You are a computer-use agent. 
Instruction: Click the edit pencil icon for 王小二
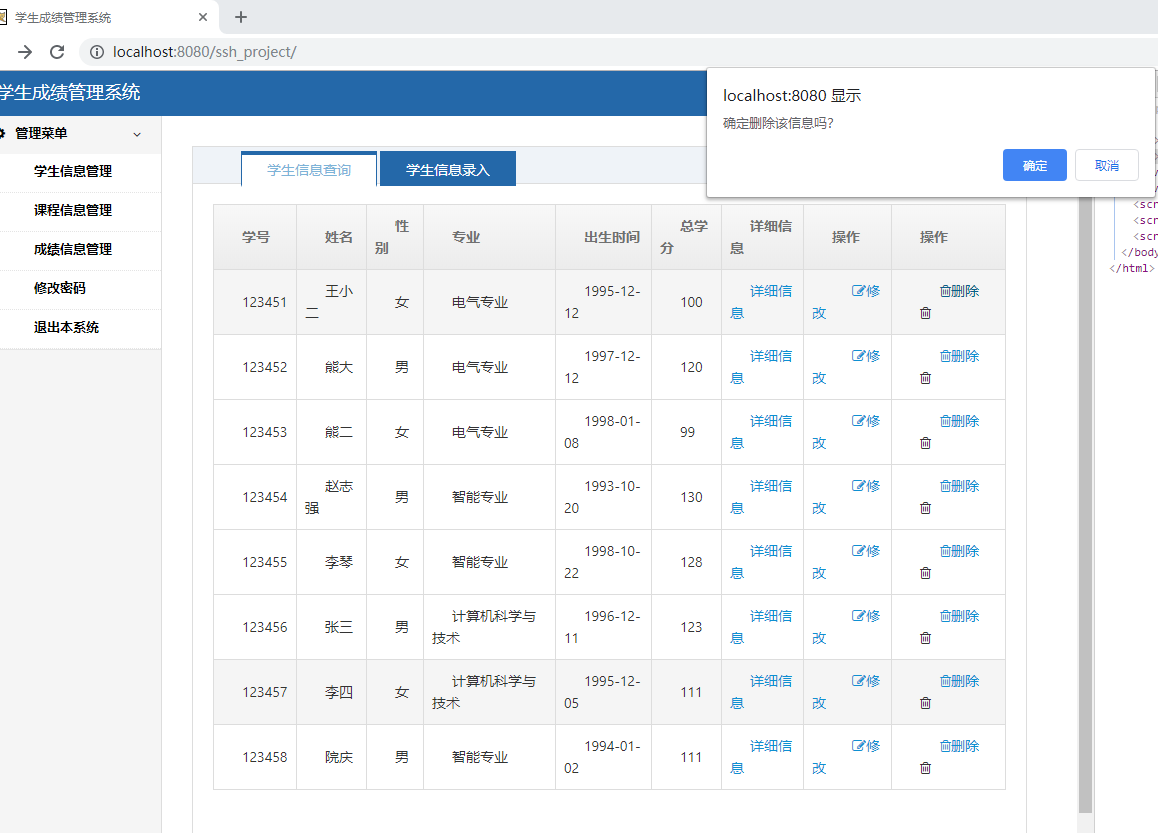point(858,291)
